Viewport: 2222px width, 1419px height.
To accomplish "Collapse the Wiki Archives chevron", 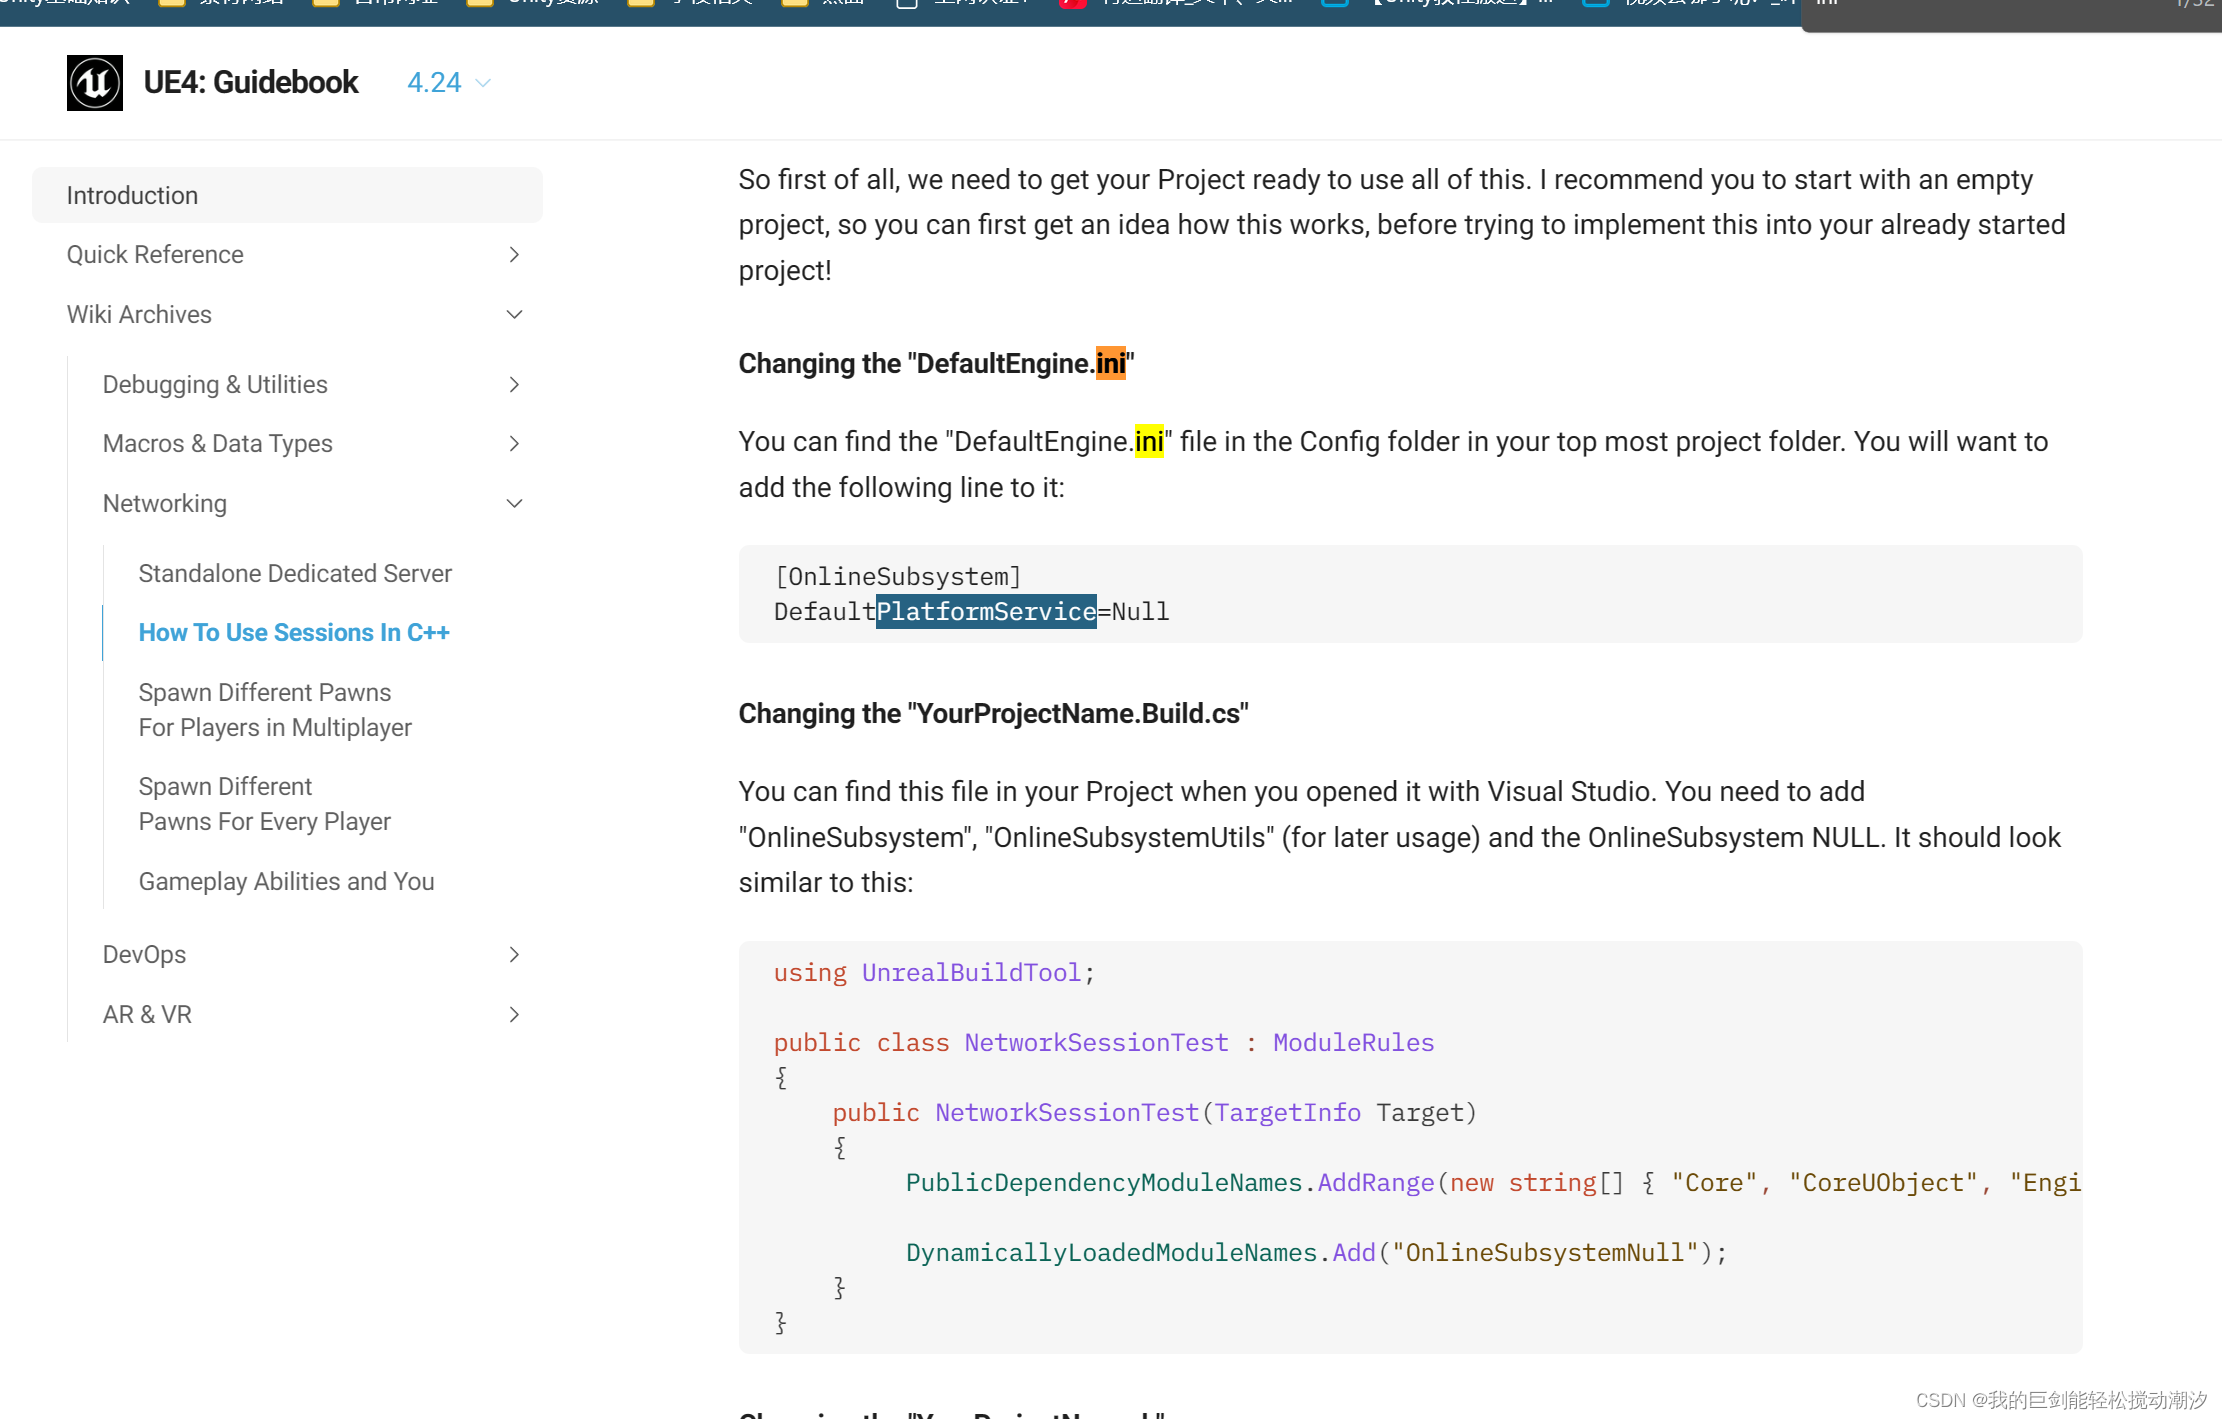I will 514,315.
